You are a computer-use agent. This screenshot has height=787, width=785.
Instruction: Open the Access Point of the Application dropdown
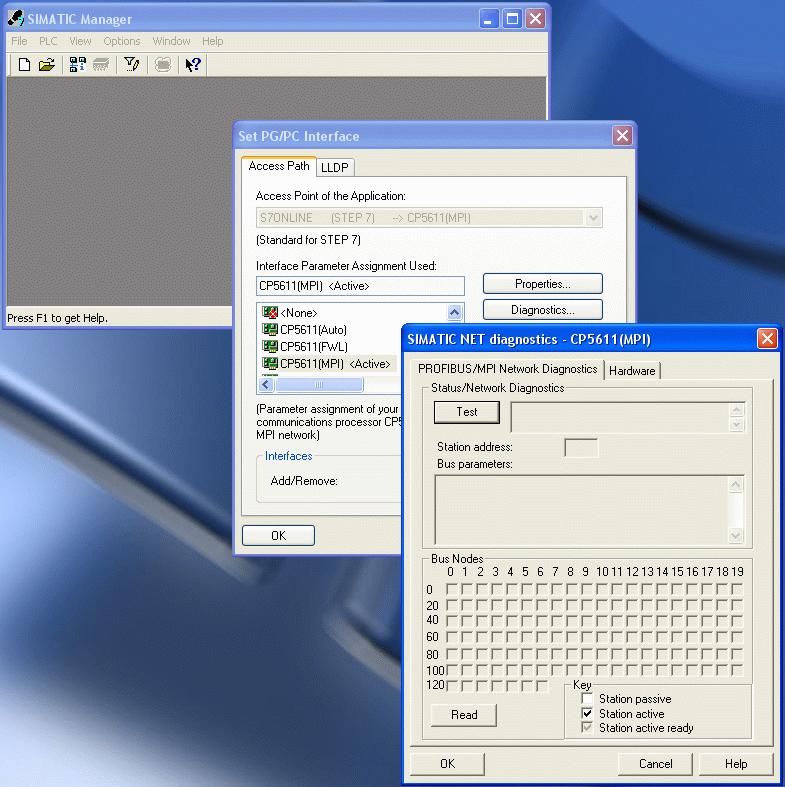[593, 218]
